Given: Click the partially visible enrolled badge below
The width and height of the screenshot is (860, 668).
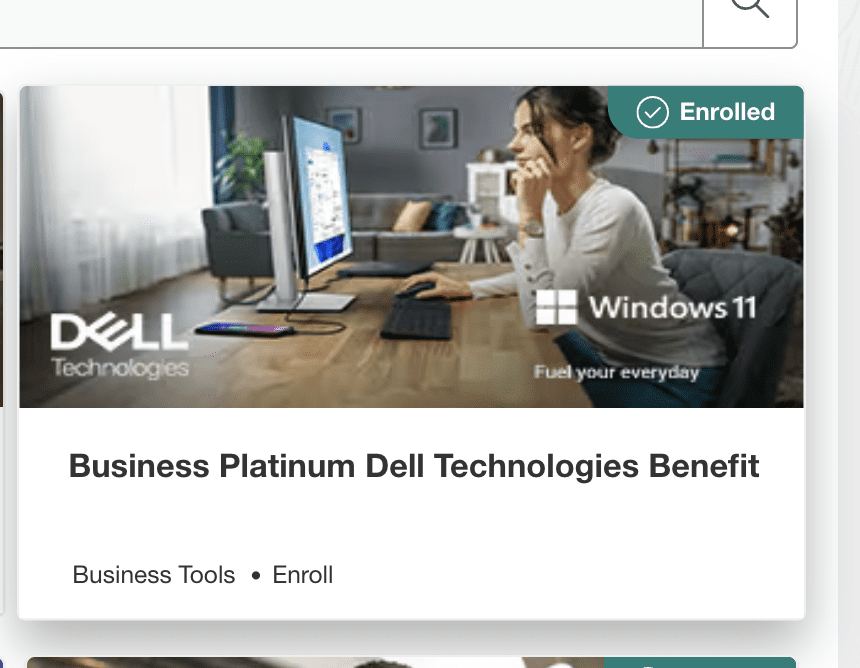Looking at the screenshot, I should [x=699, y=663].
